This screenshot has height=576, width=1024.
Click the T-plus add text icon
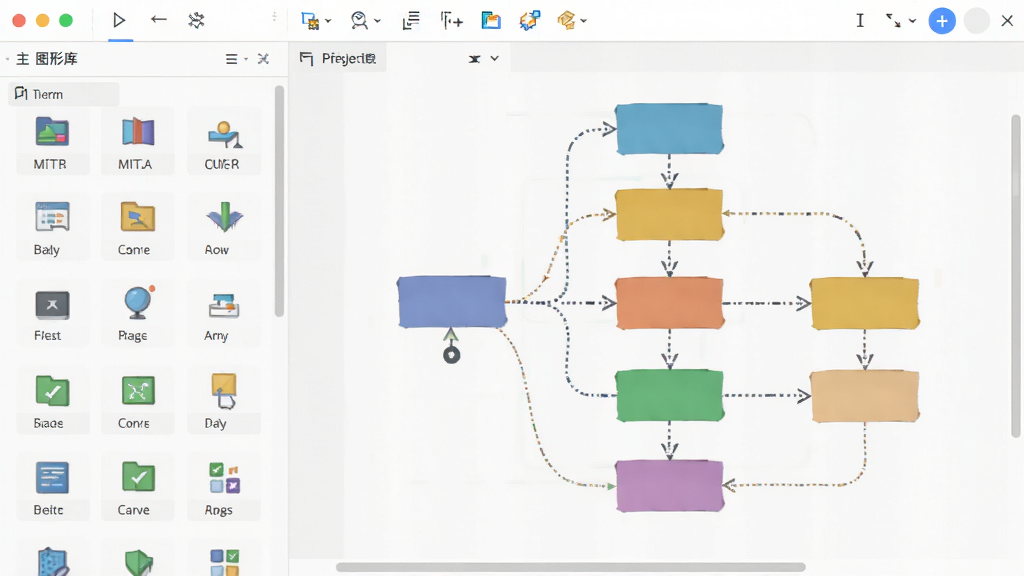pyautogui.click(x=451, y=21)
